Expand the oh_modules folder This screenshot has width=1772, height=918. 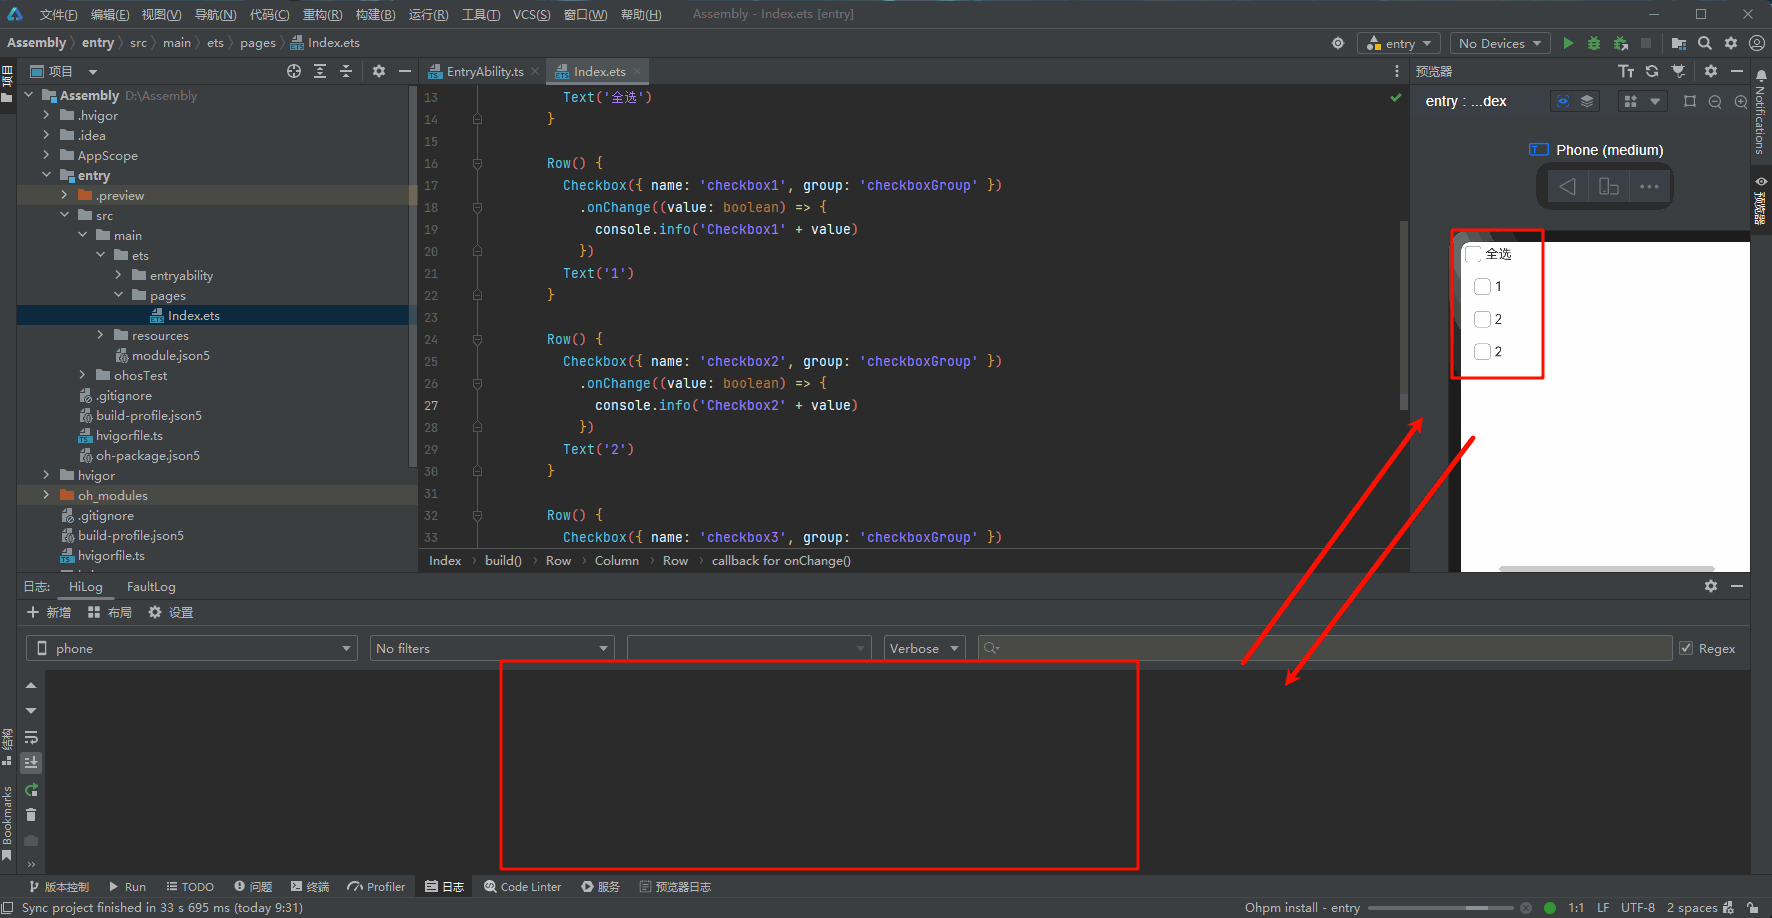(x=46, y=495)
